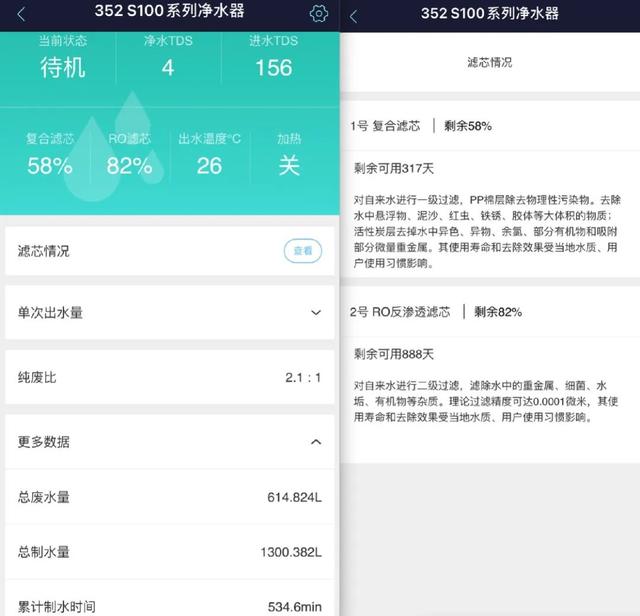Screen dimensions: 640x616
Task: Tap the left screen title 352 S100系列净水器
Action: coord(169,11)
